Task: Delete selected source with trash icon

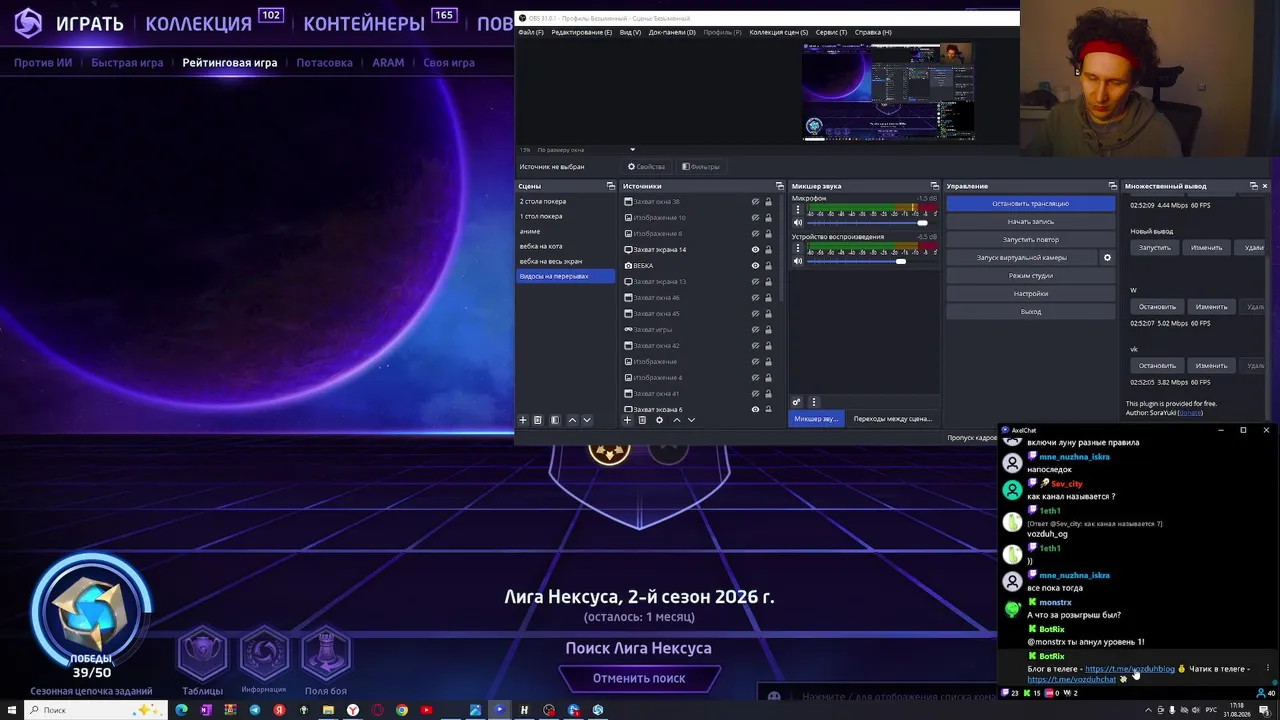Action: (642, 420)
